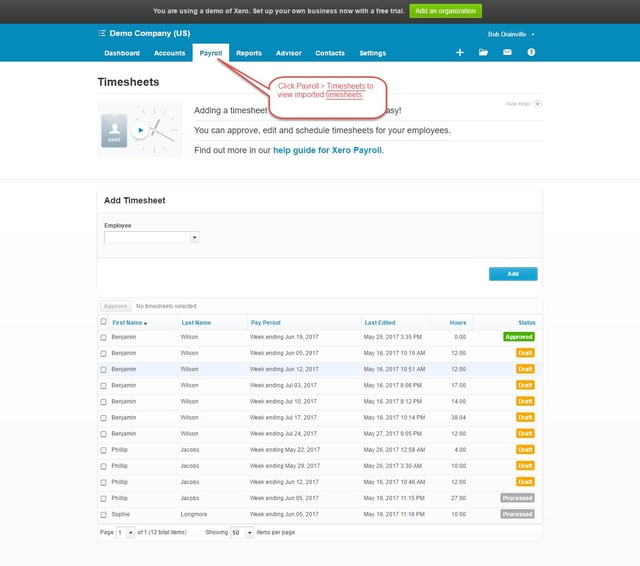The width and height of the screenshot is (640, 566).
Task: Click Processed badge on Phillip Jacobs row
Action: (517, 498)
